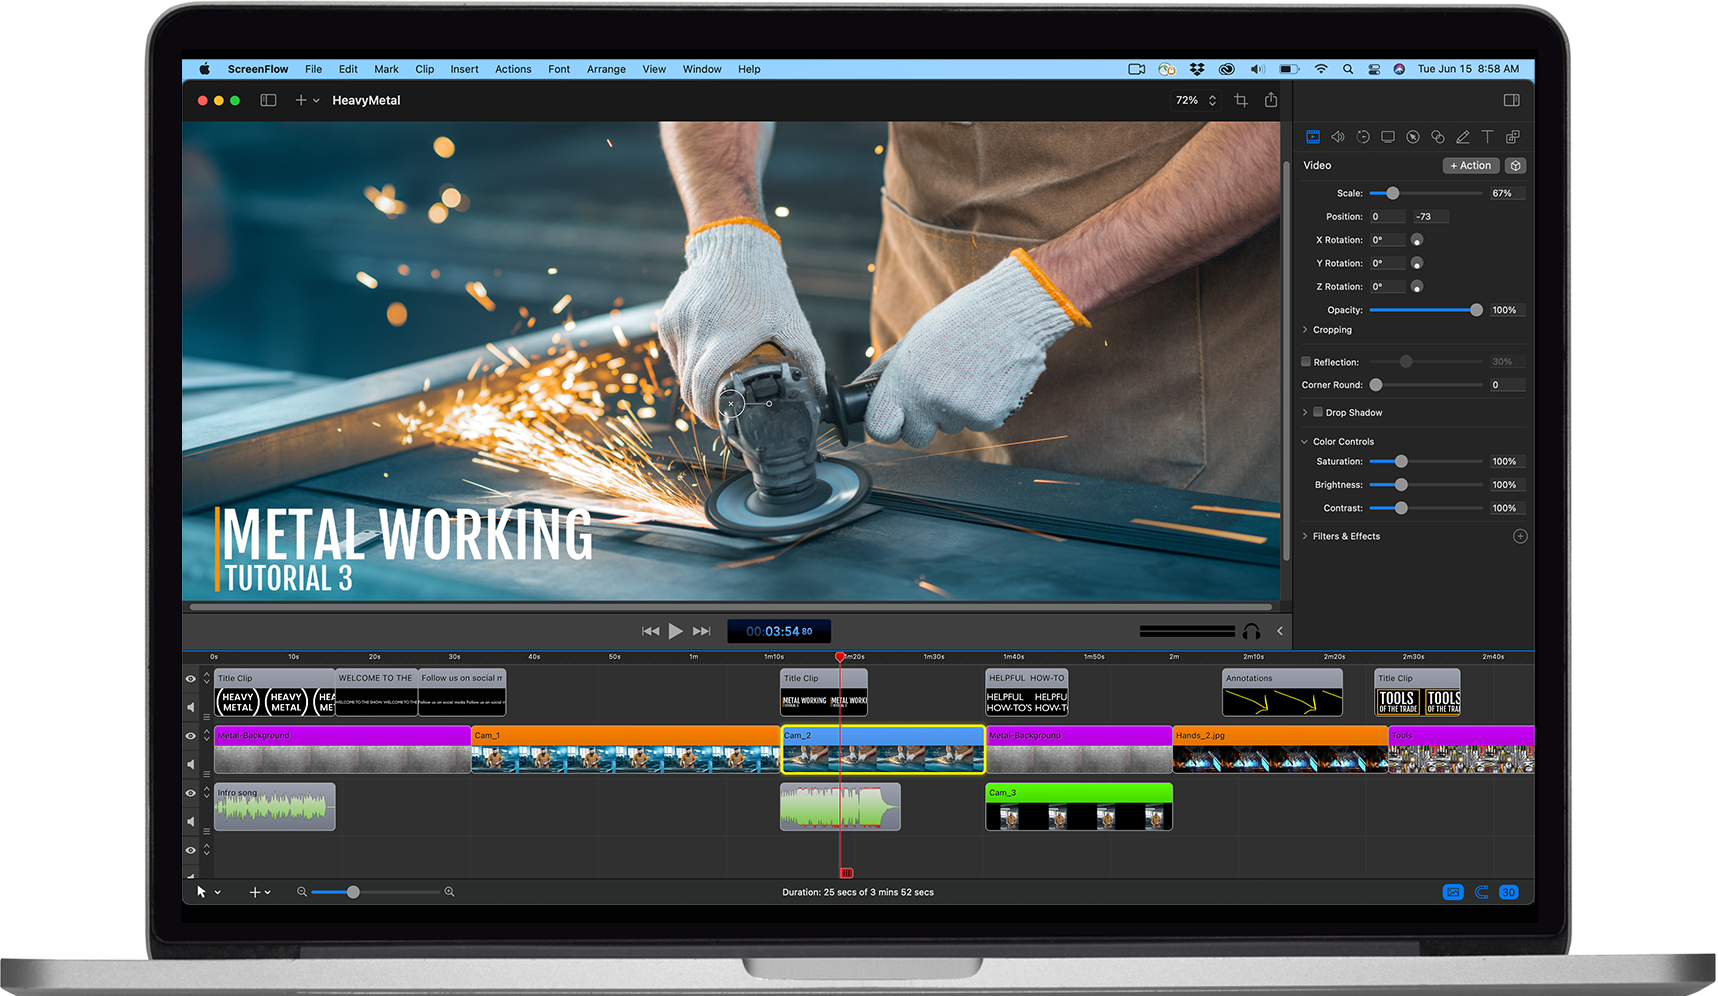
Task: Click the crop icon in the title bar
Action: (1240, 100)
